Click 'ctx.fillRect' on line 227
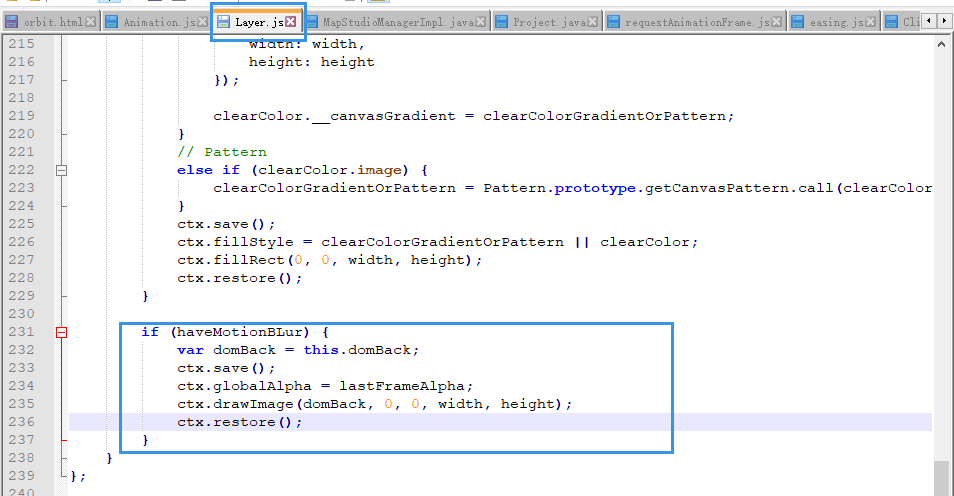This screenshot has width=954, height=496. (231, 260)
